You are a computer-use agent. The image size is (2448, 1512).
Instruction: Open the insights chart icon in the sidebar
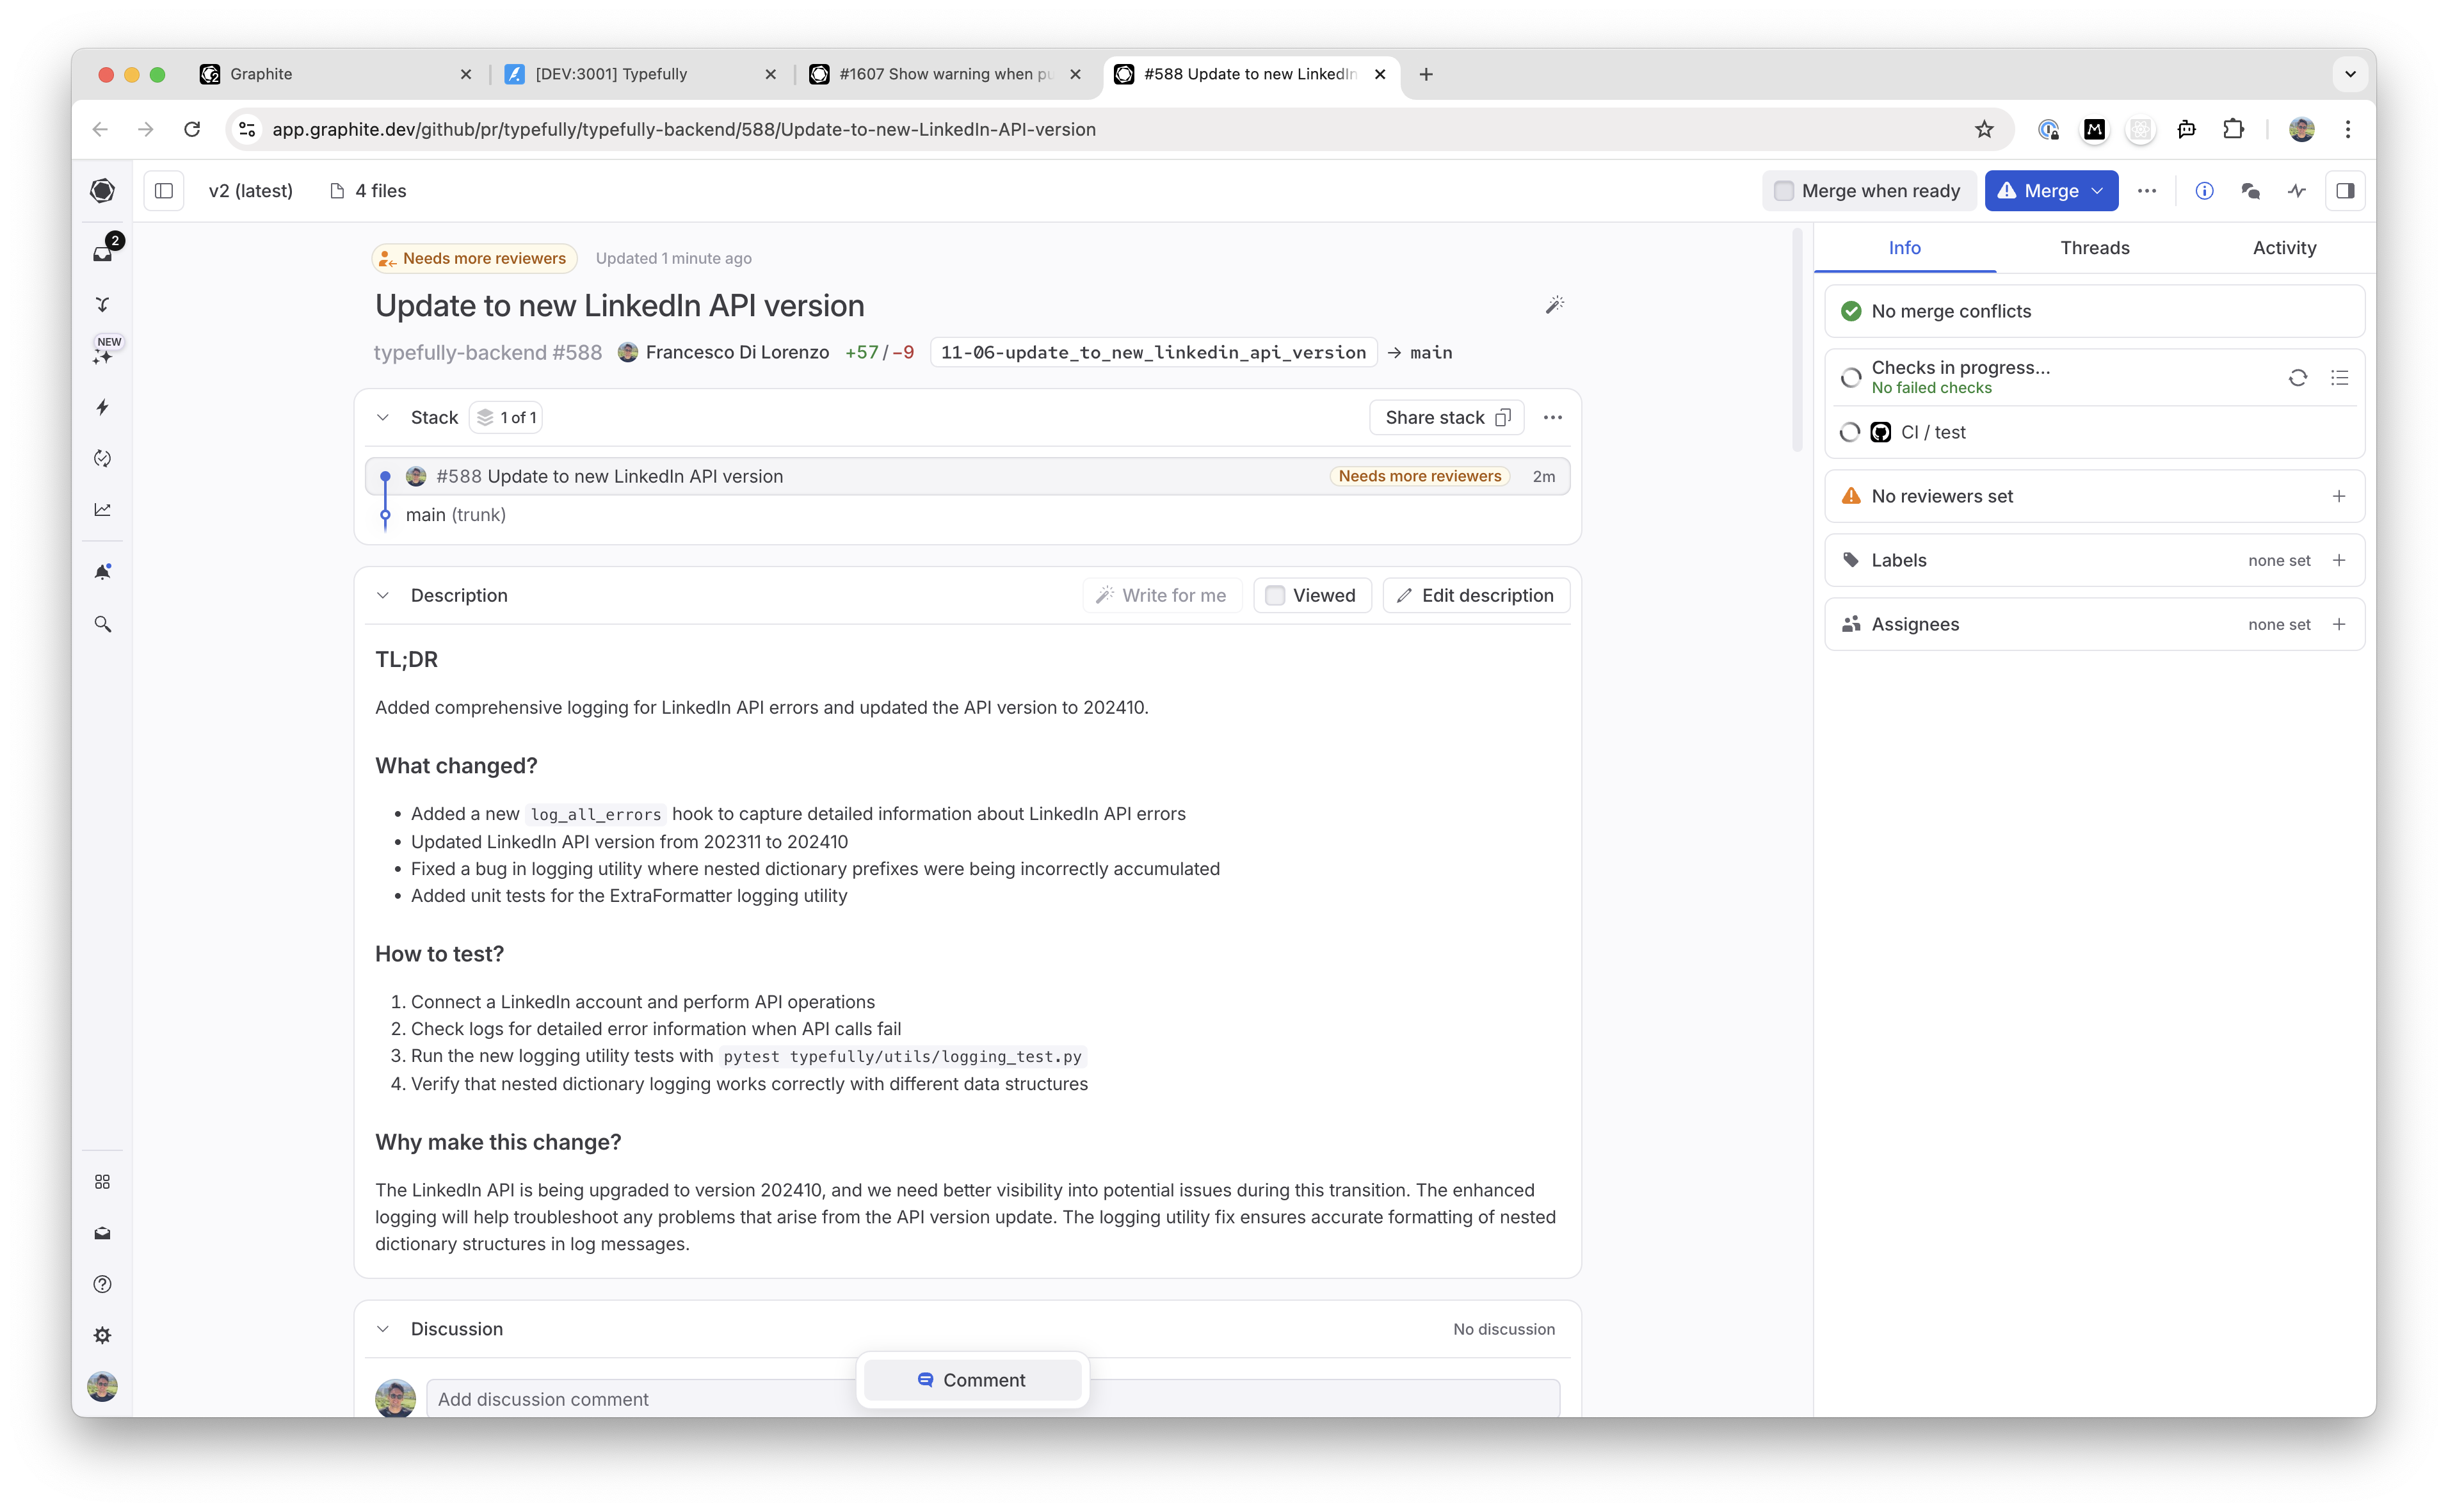(102, 509)
